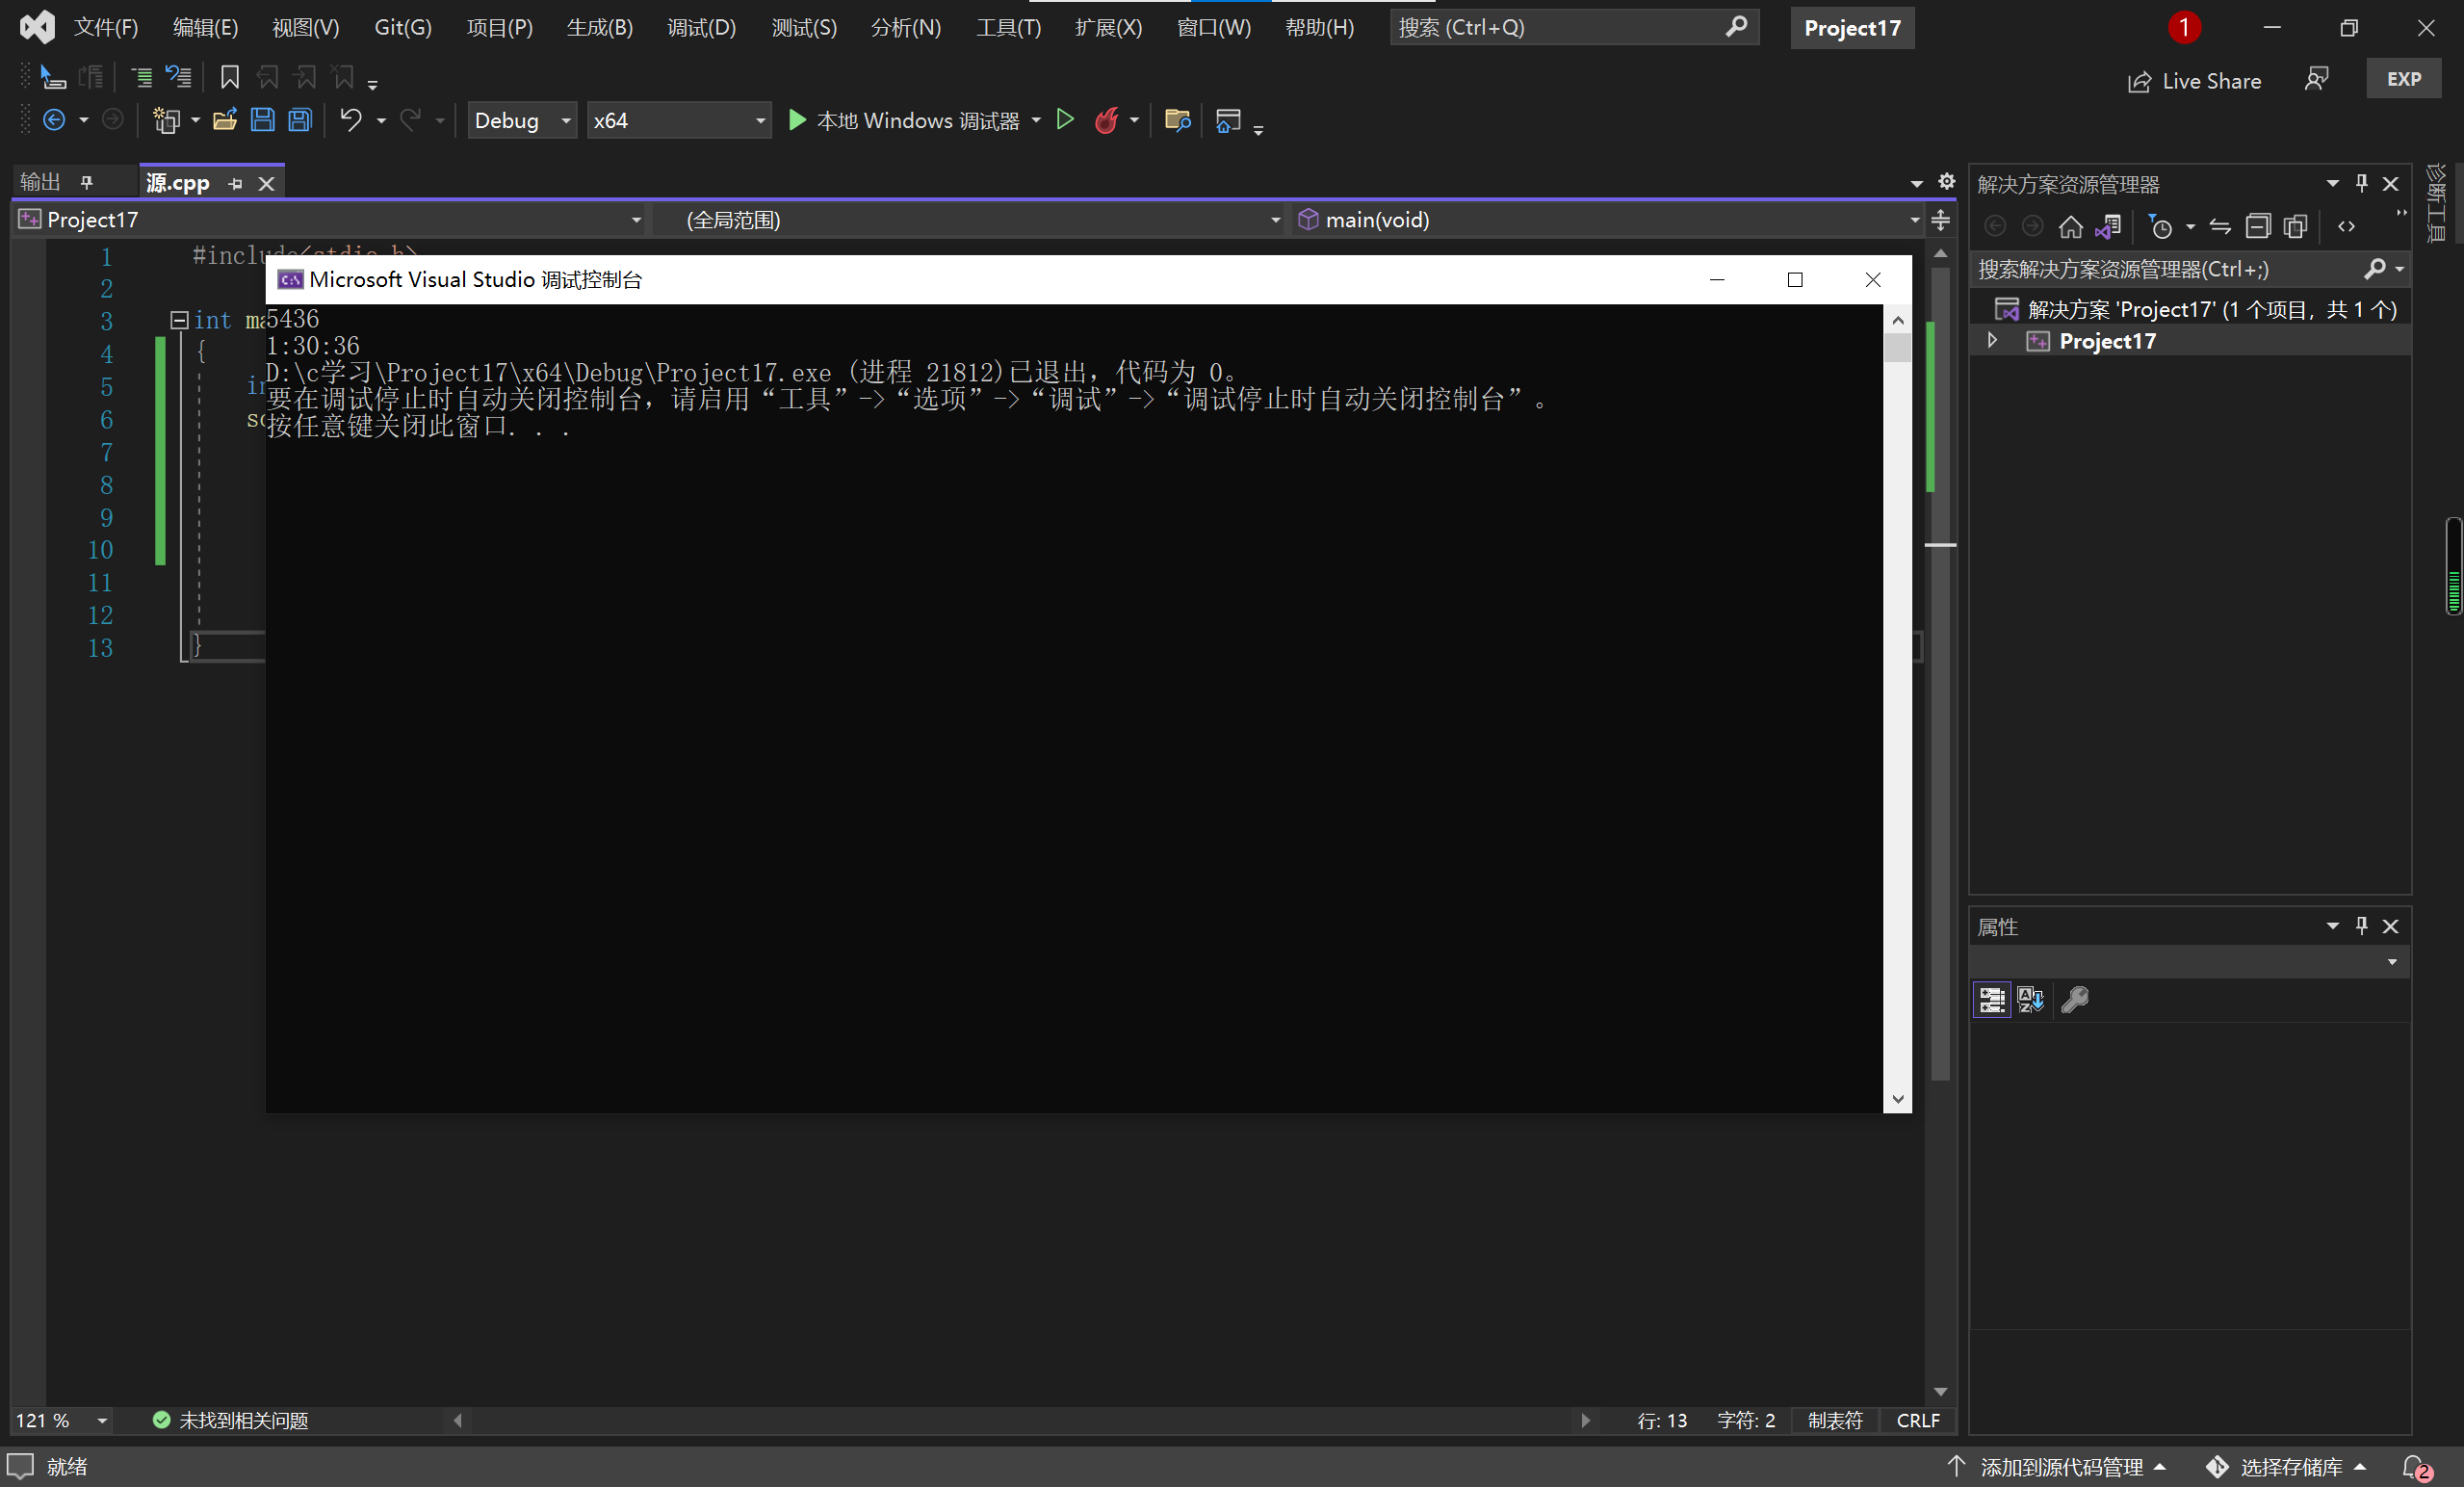This screenshot has width=2464, height=1487.
Task: Click 添加到源代码管理 in the status bar
Action: coord(2061,1467)
